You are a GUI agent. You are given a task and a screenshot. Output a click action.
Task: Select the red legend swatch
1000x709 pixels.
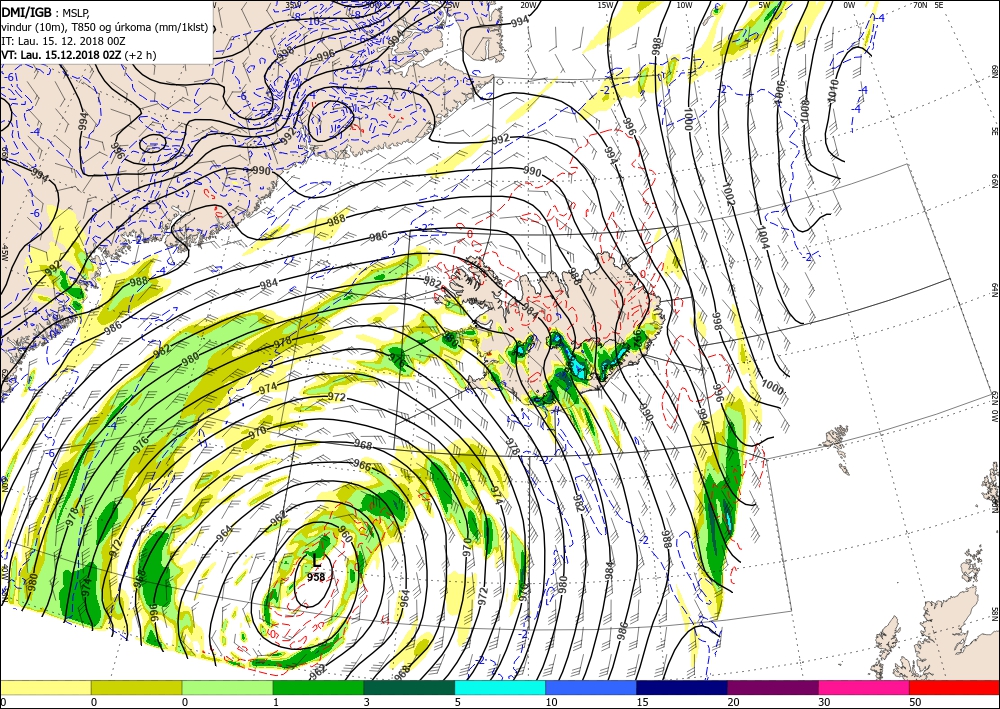(x=954, y=687)
